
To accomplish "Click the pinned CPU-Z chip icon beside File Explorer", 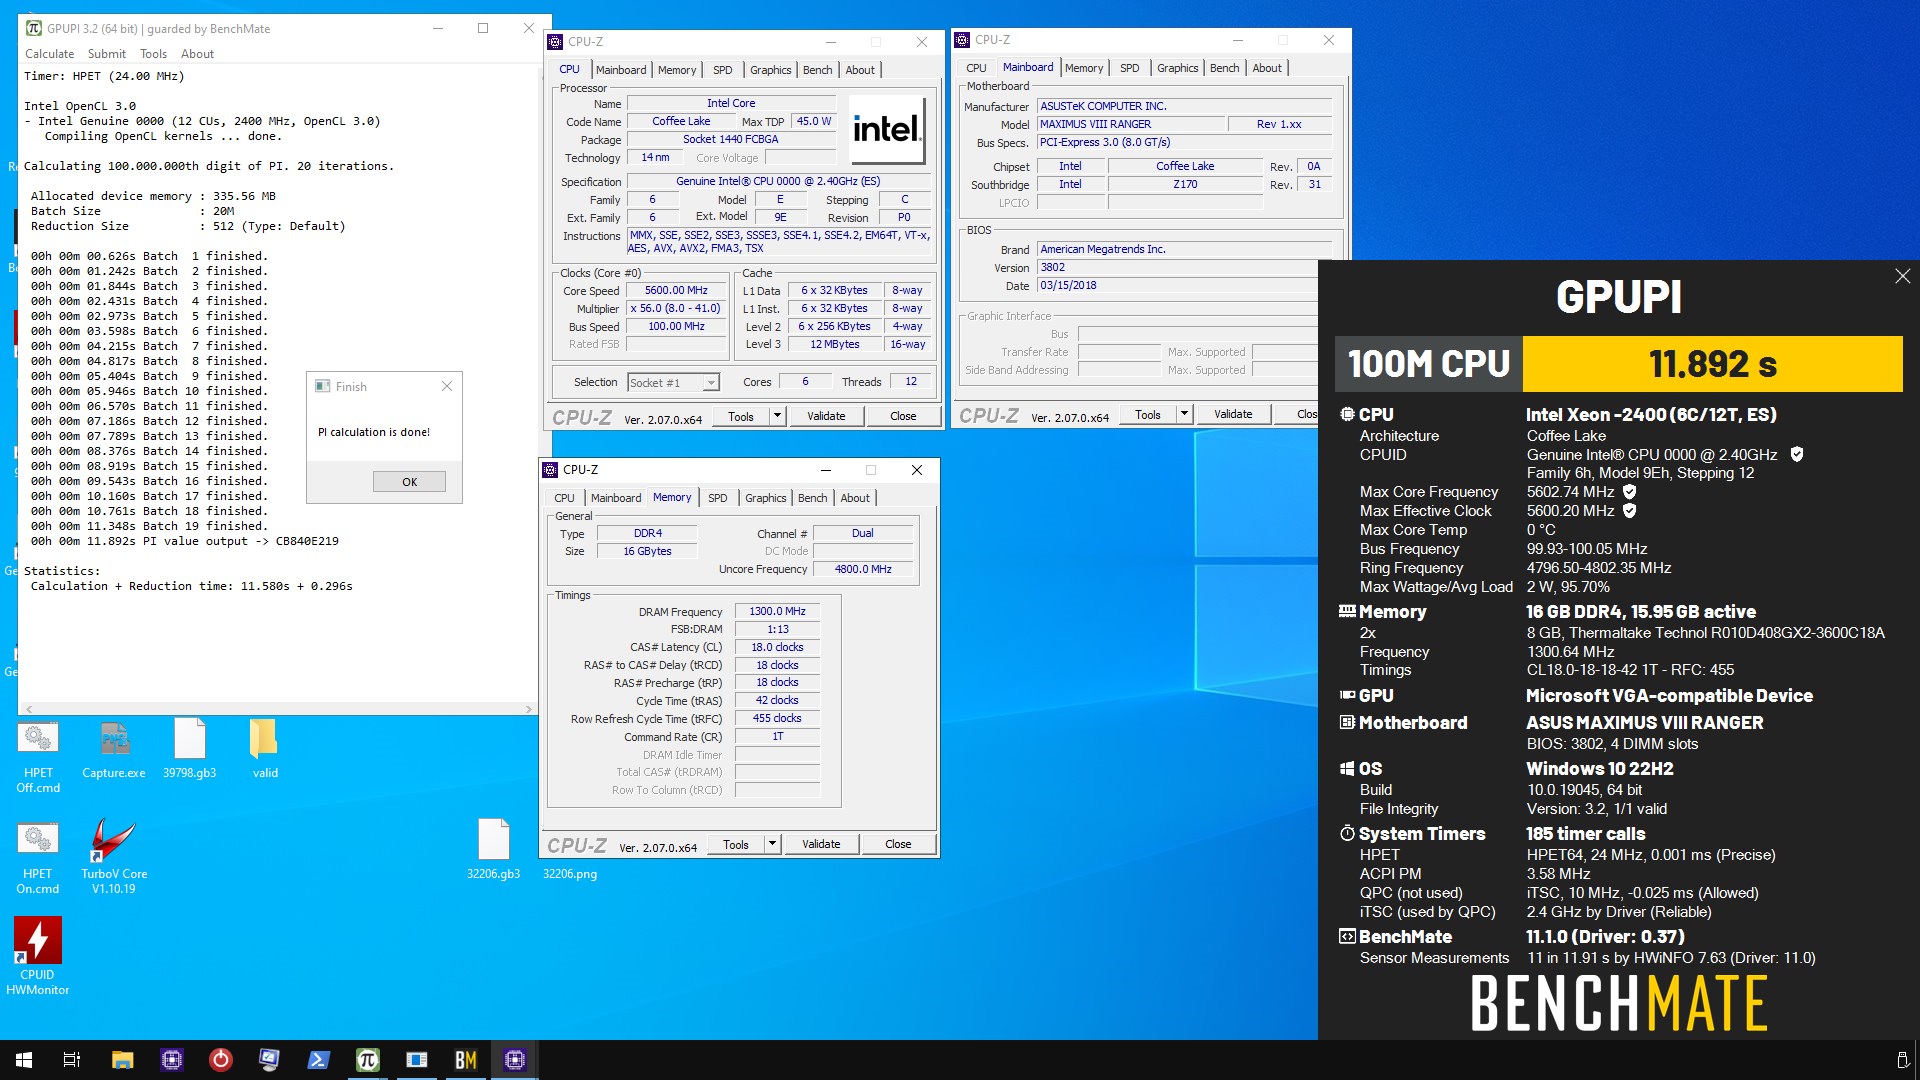I will coord(171,1060).
